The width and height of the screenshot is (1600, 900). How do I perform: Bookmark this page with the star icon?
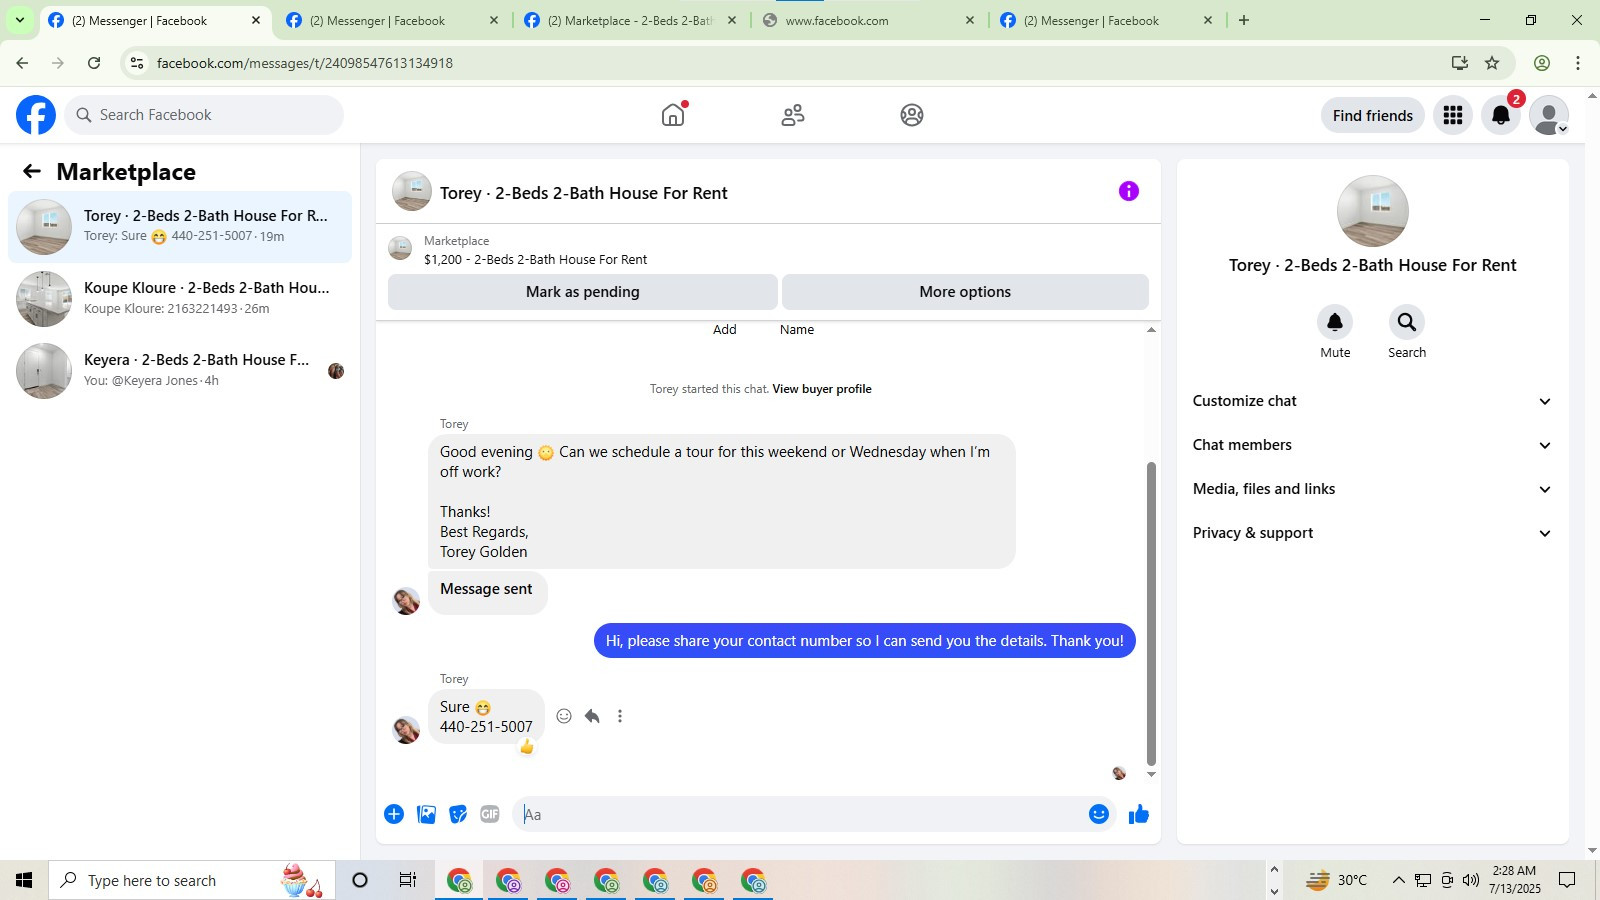(x=1492, y=63)
